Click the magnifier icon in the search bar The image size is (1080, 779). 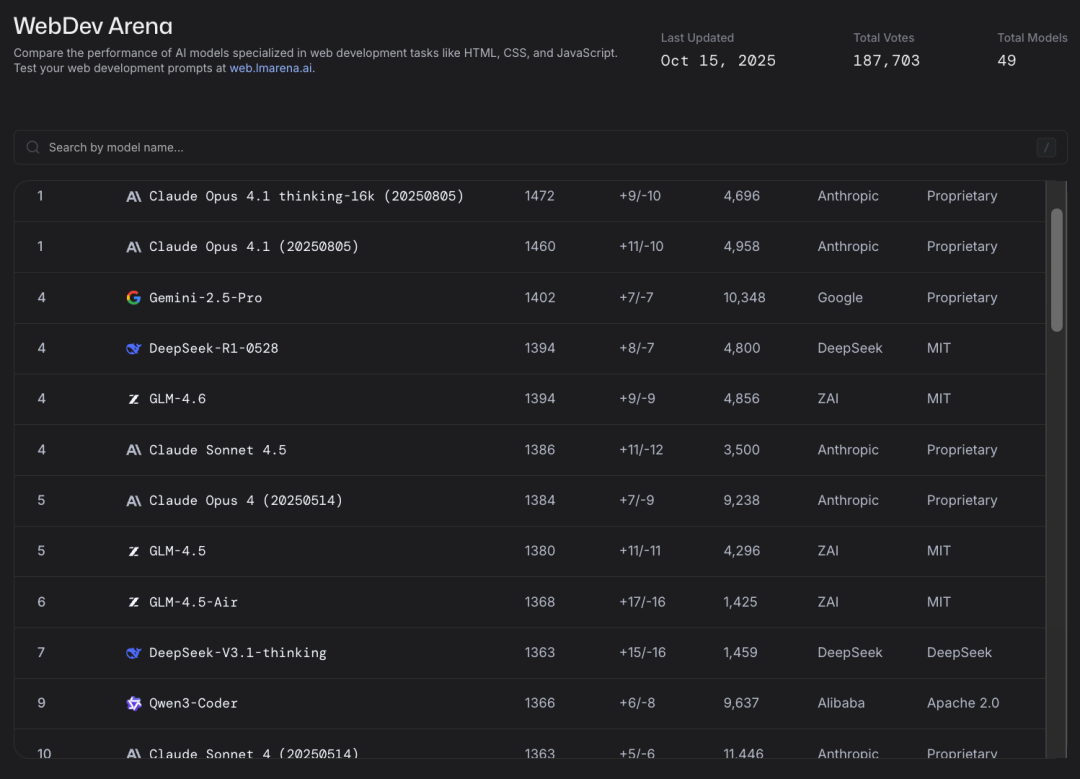coord(33,147)
